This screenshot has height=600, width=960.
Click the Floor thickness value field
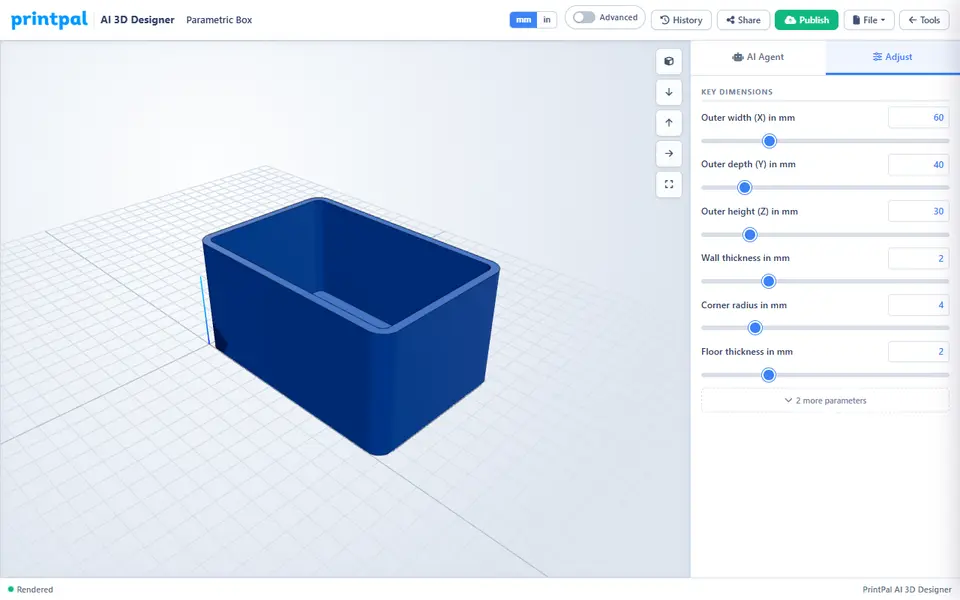[918, 351]
